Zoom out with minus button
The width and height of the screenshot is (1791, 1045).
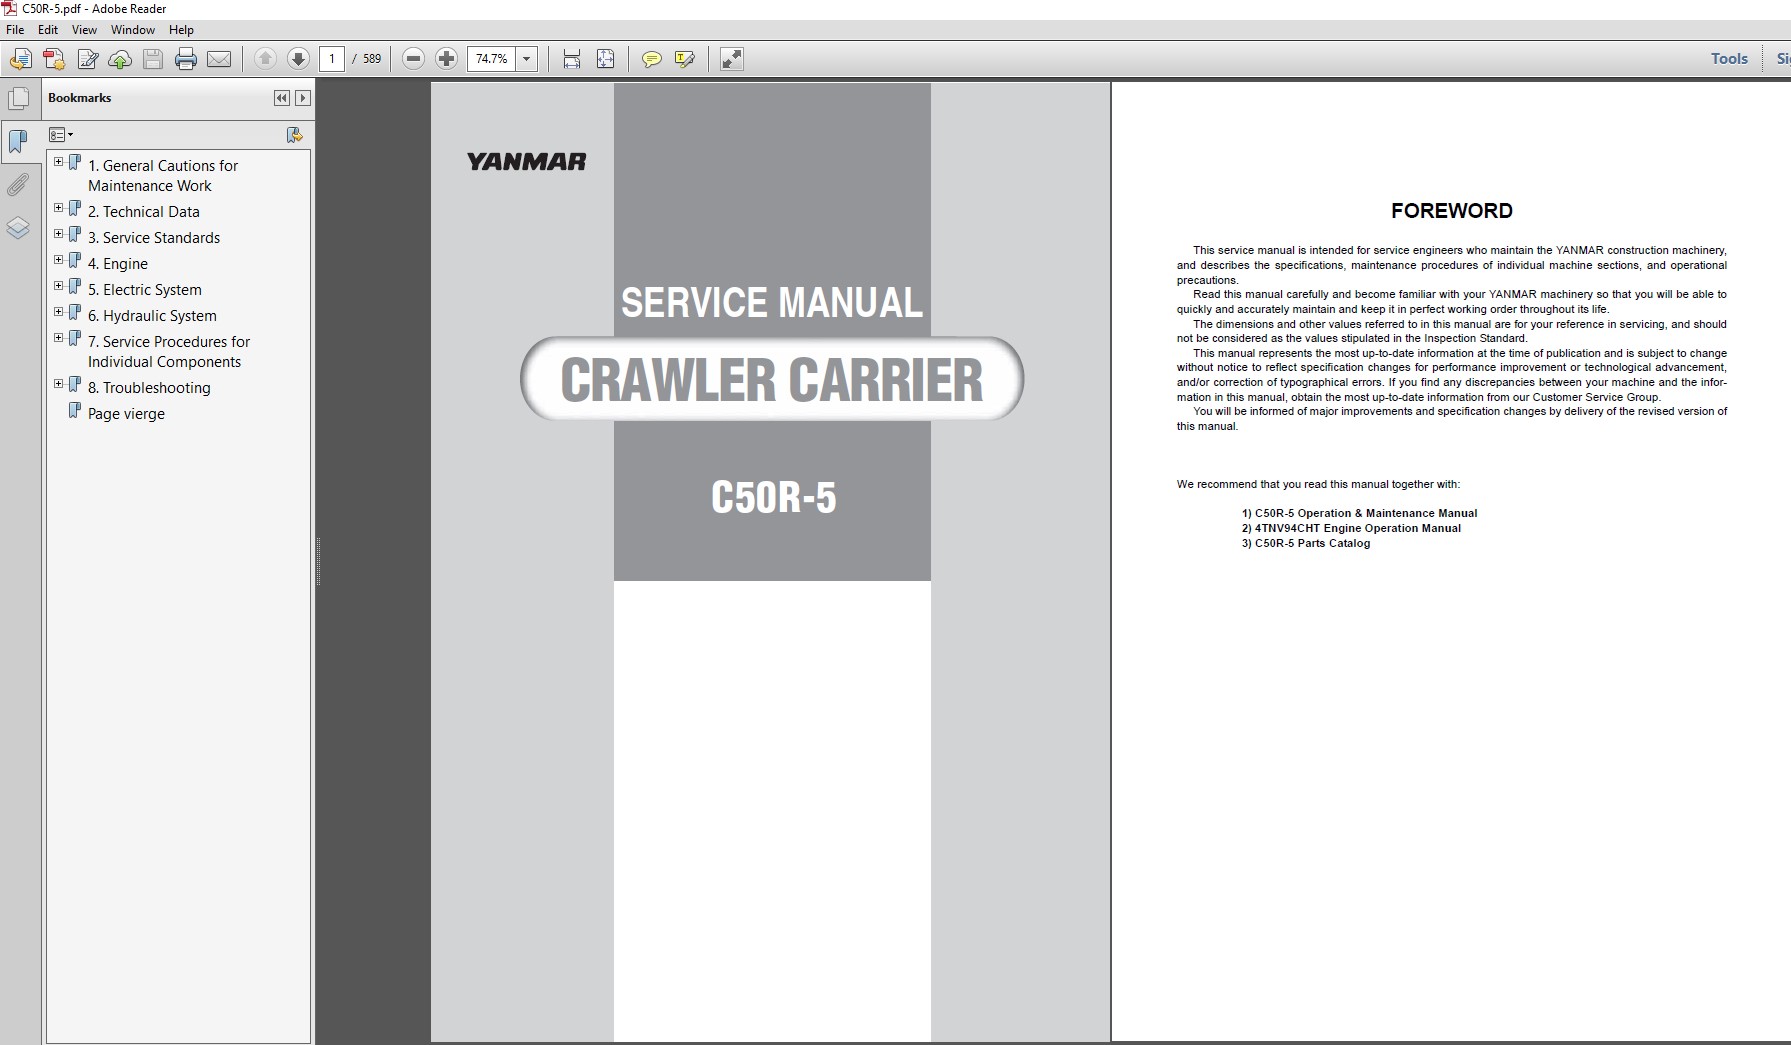(x=414, y=59)
